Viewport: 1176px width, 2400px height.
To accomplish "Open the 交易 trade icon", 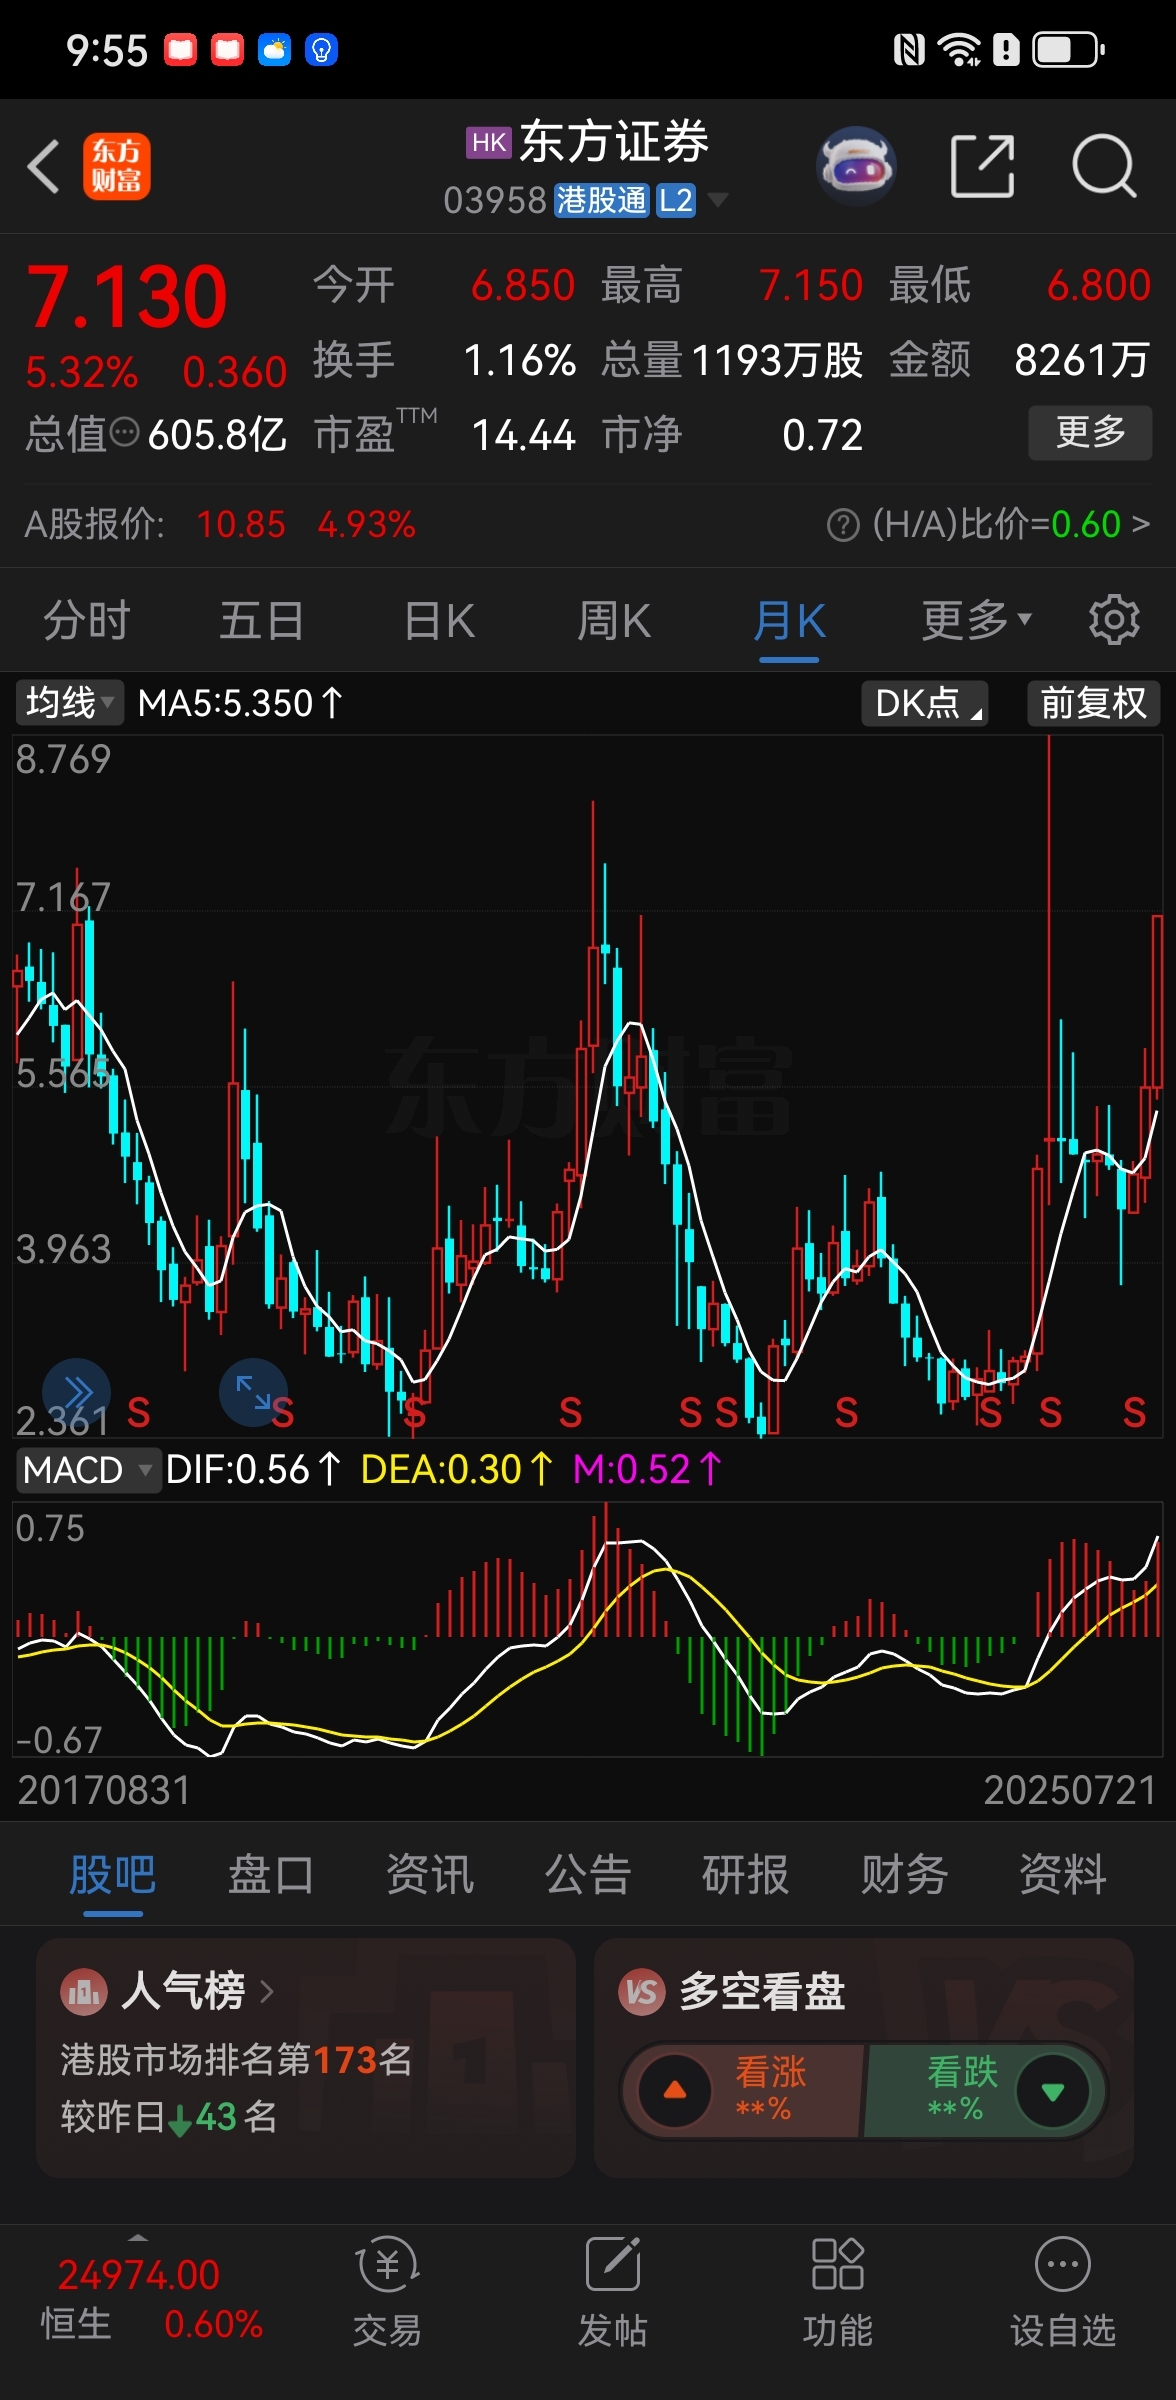I will (x=387, y=2266).
